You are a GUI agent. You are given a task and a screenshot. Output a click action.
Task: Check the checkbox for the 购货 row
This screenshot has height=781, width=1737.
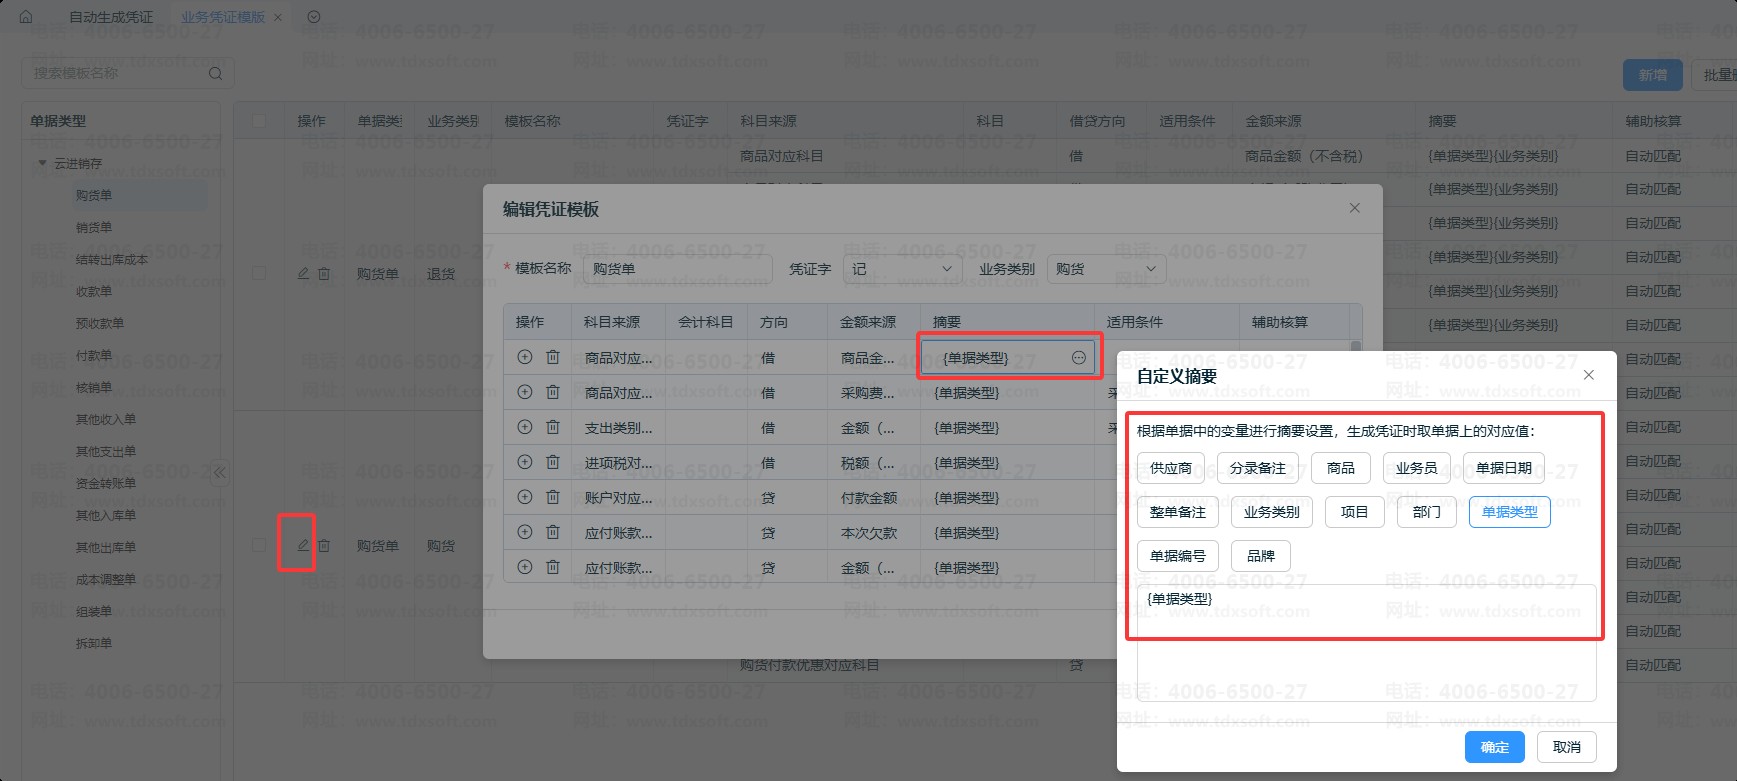[x=259, y=545]
